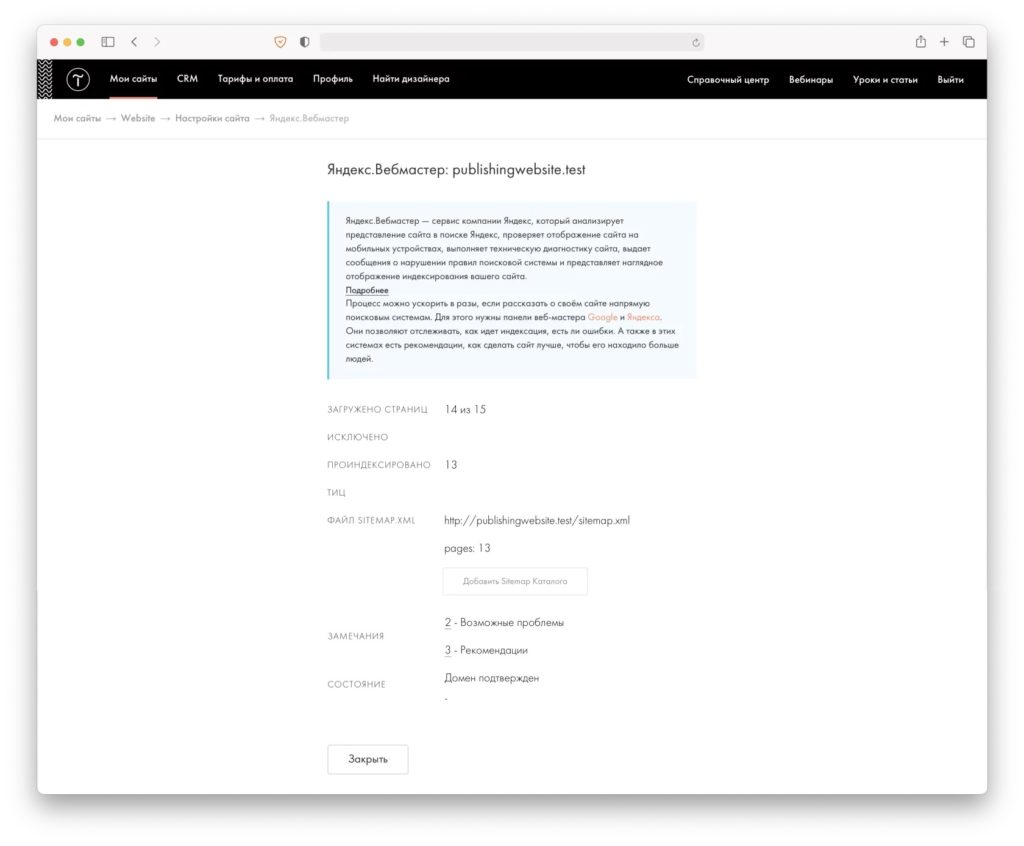Go to Настройки сайта breadcrumb
Screen dimensions: 1024x846
pyautogui.click(x=212, y=118)
